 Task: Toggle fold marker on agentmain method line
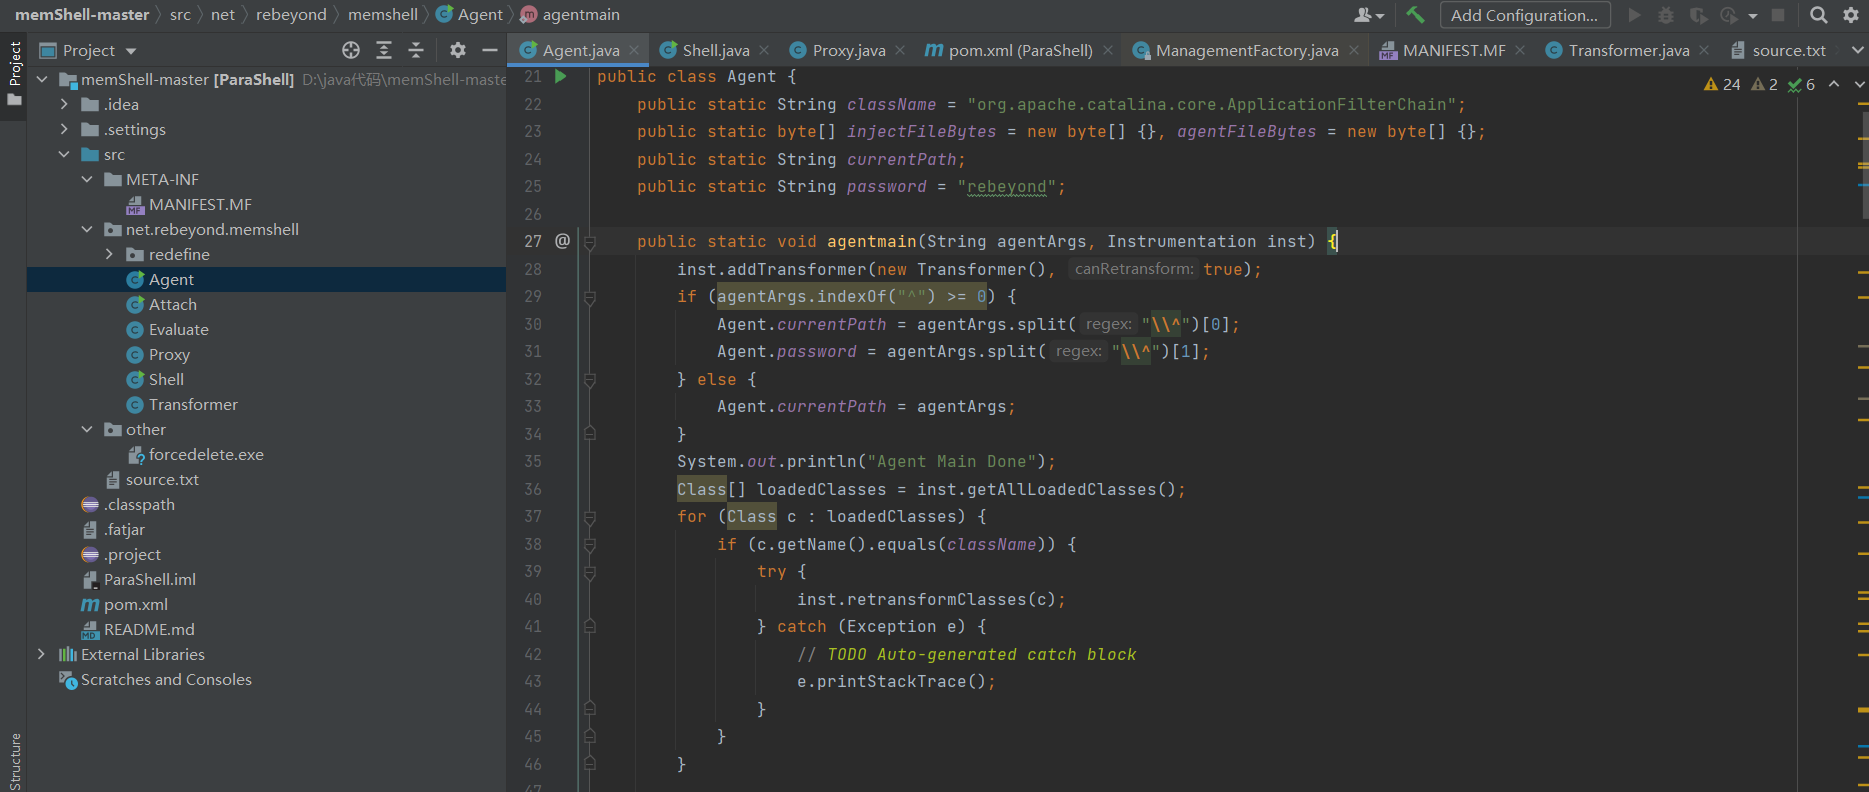coord(590,242)
